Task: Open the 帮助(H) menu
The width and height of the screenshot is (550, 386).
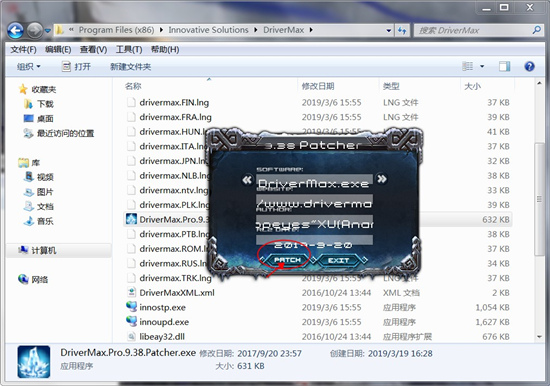Action: pyautogui.click(x=165, y=49)
